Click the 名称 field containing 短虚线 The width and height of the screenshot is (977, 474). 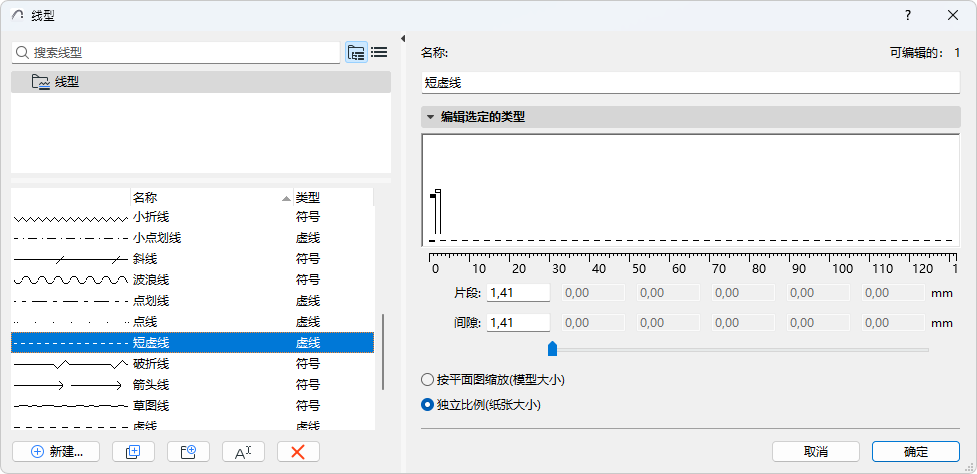[690, 82]
